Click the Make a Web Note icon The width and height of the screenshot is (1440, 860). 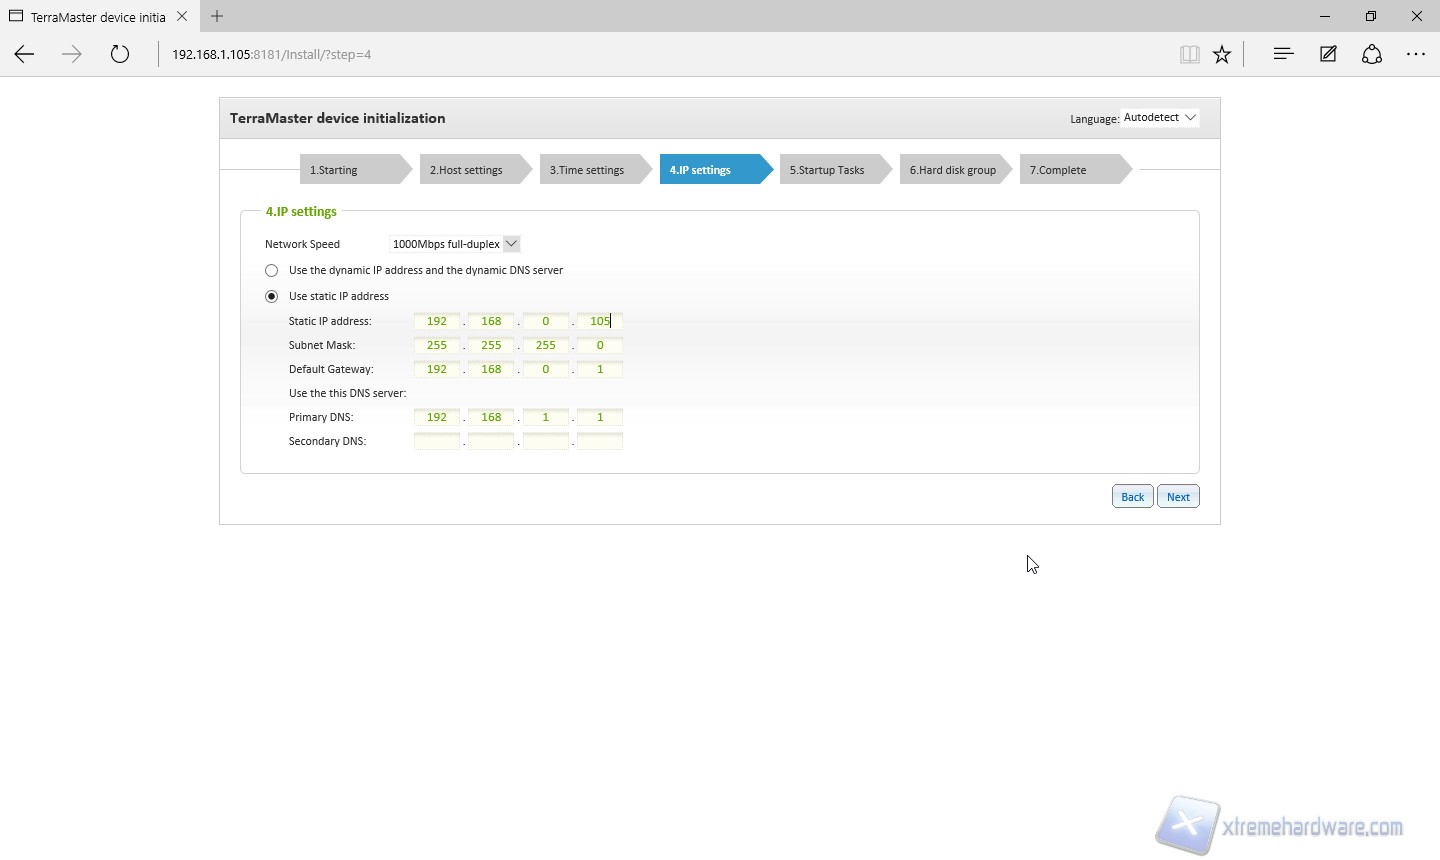click(1328, 55)
